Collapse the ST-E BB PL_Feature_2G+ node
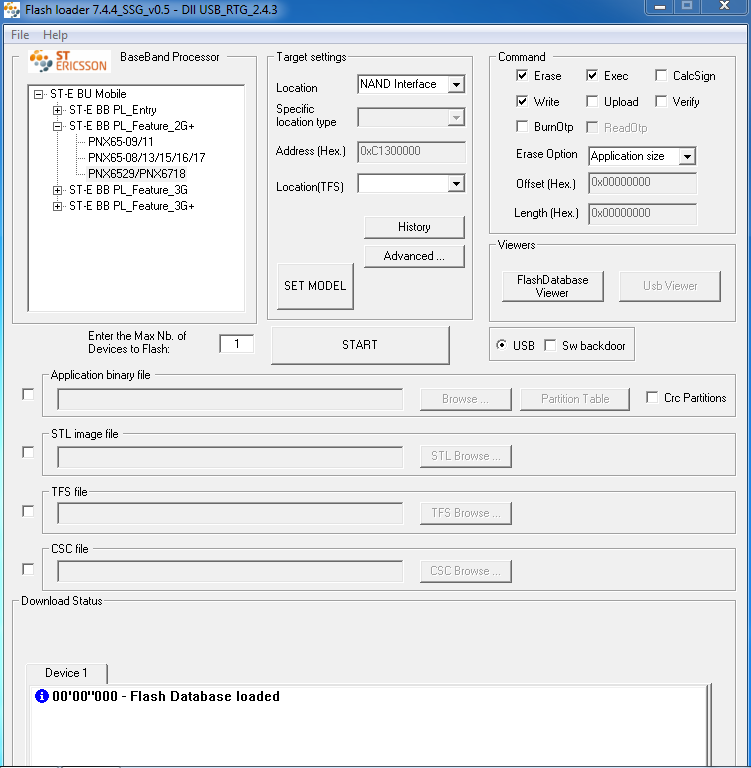 pos(57,126)
